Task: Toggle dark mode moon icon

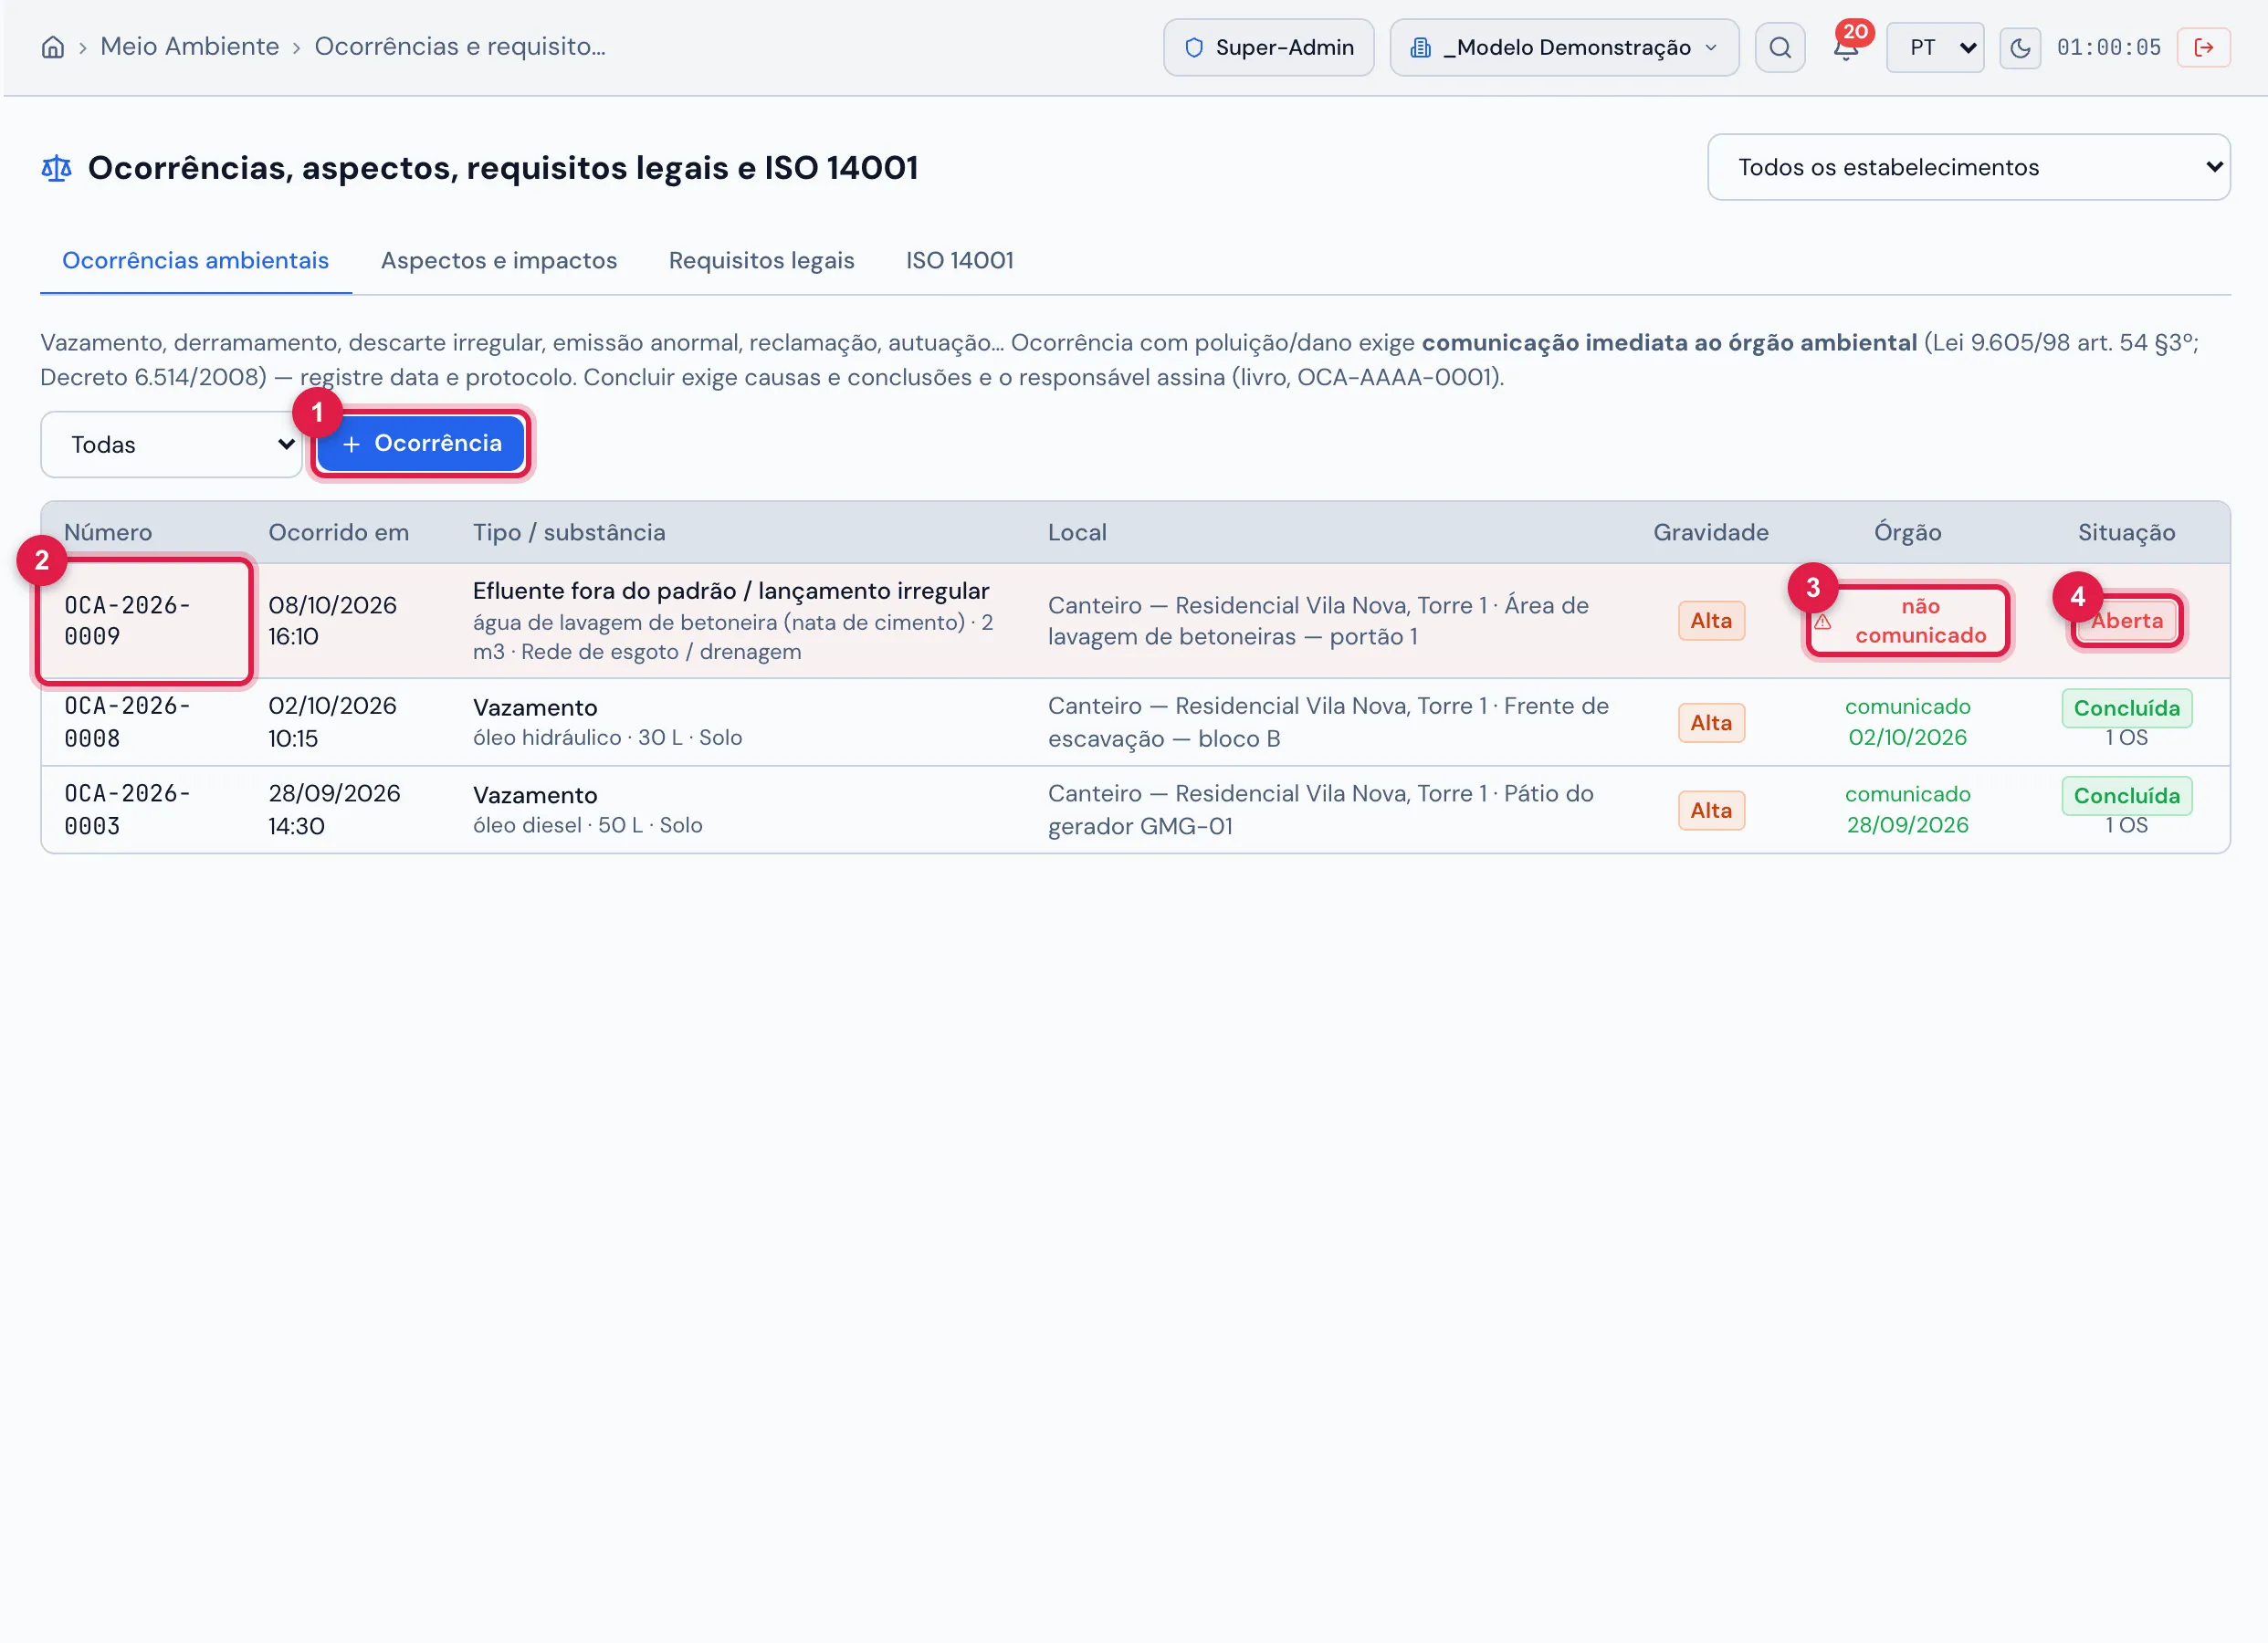Action: (2020, 47)
